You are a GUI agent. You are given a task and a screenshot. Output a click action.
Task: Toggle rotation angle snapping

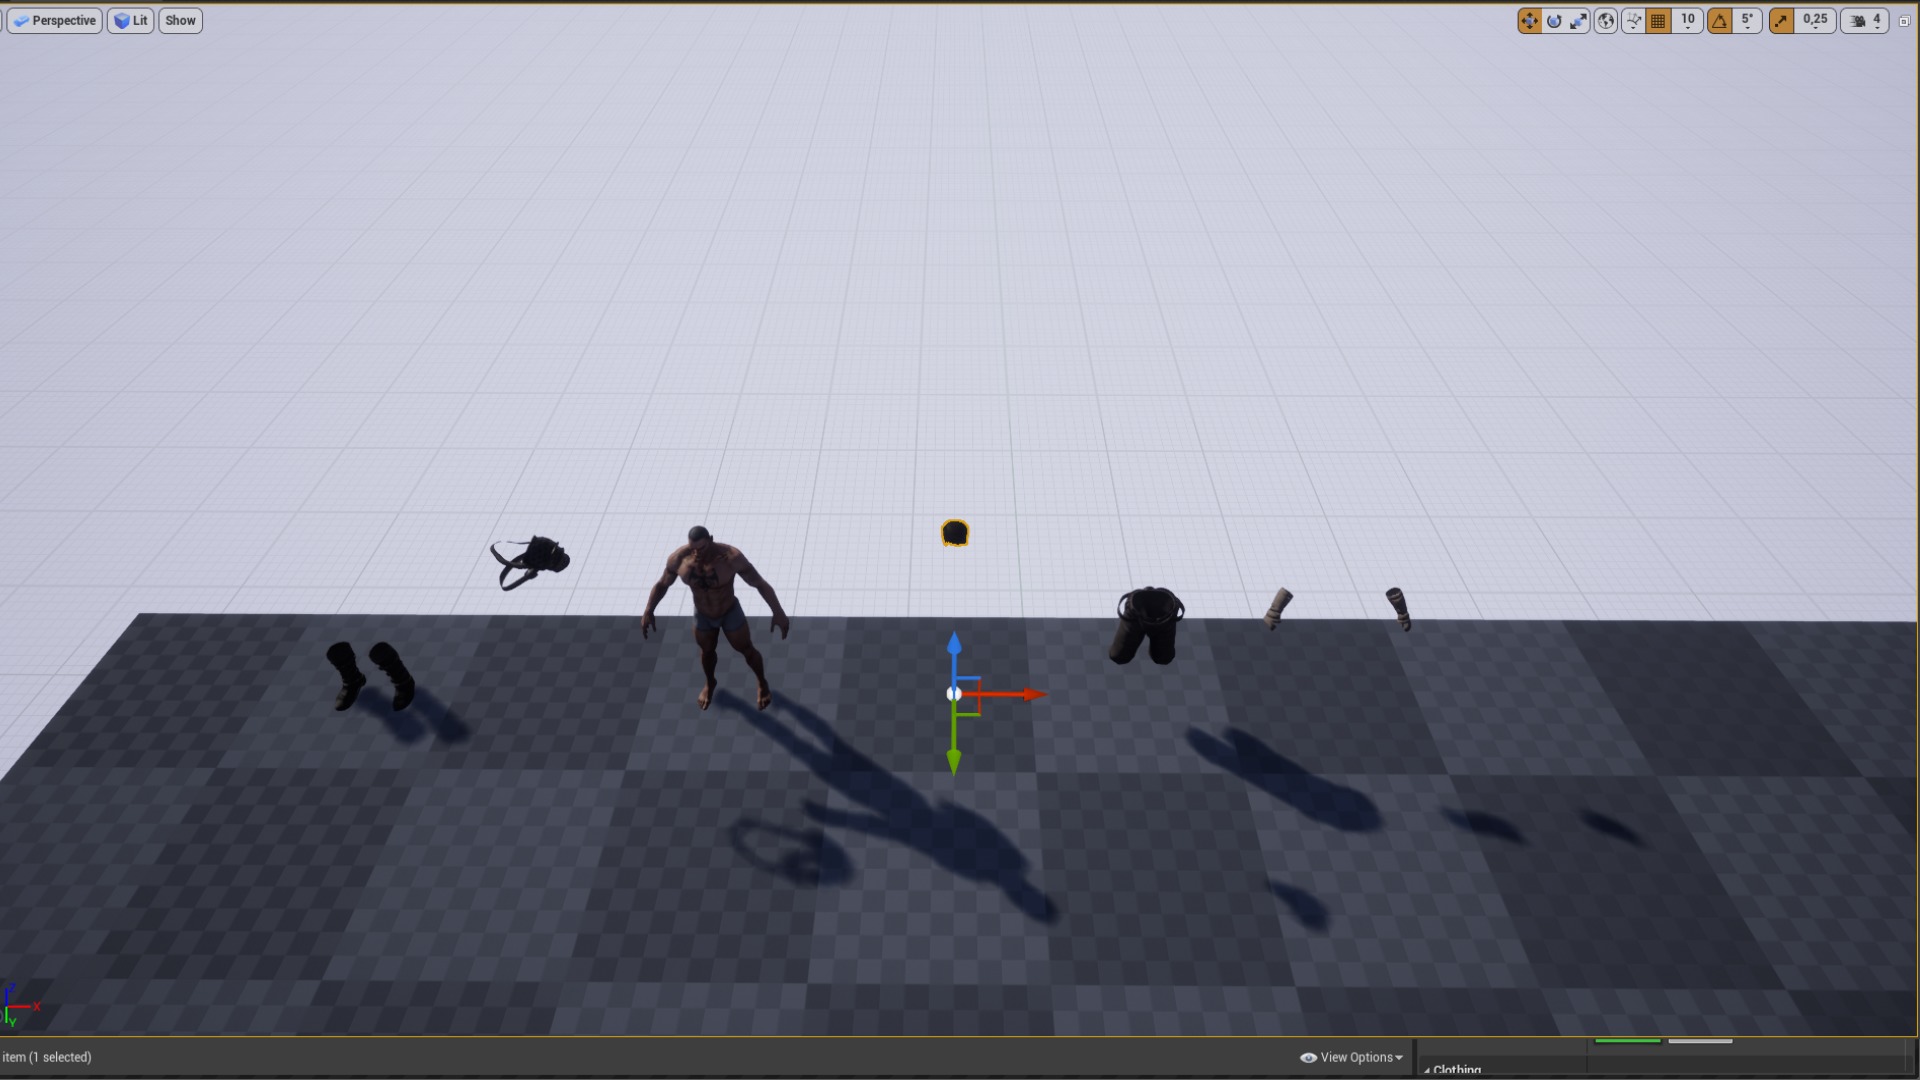coord(1719,21)
